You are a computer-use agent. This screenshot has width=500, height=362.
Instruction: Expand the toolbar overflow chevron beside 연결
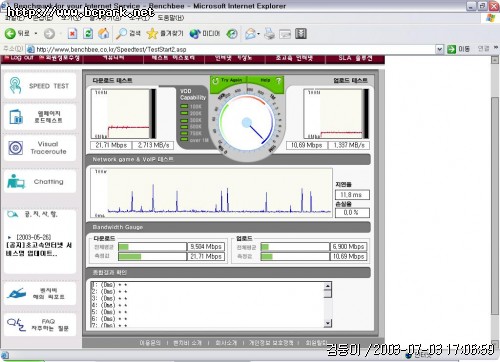[x=496, y=48]
